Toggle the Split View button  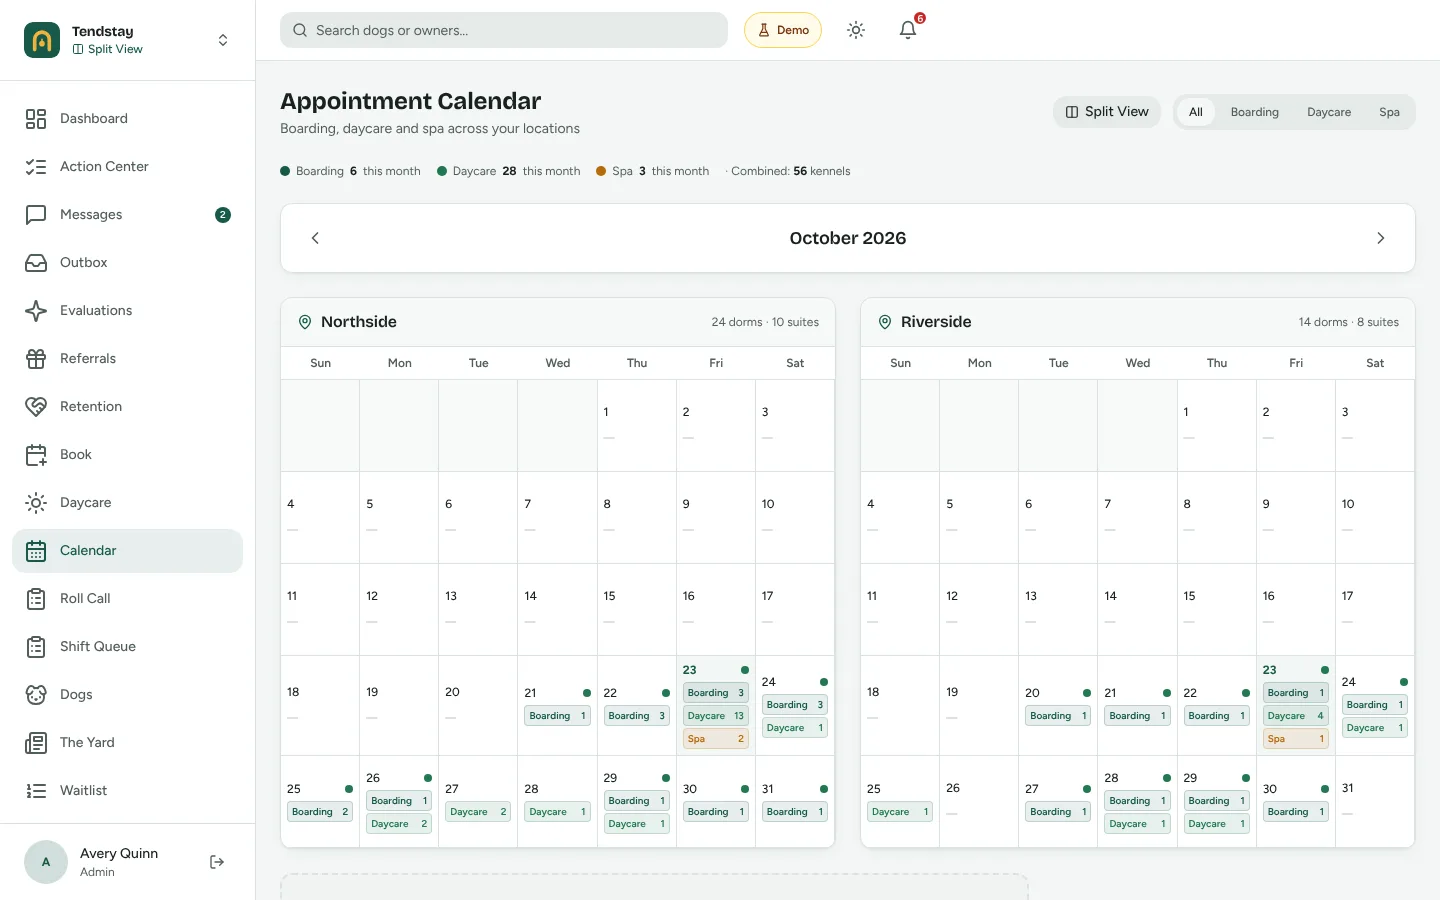pos(1107,112)
